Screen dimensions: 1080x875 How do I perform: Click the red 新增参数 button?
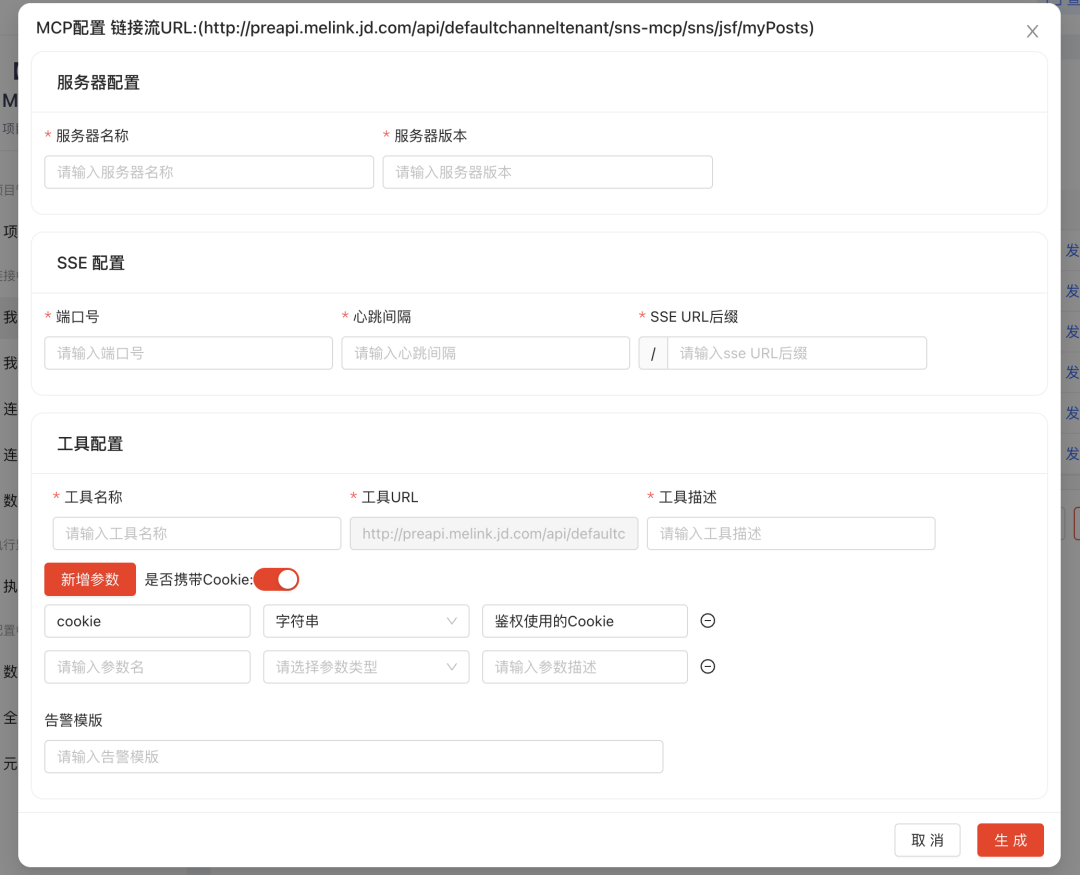pyautogui.click(x=90, y=579)
